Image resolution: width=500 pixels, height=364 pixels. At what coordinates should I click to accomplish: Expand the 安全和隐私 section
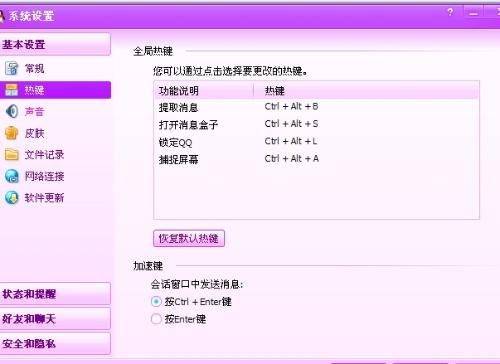pos(55,343)
